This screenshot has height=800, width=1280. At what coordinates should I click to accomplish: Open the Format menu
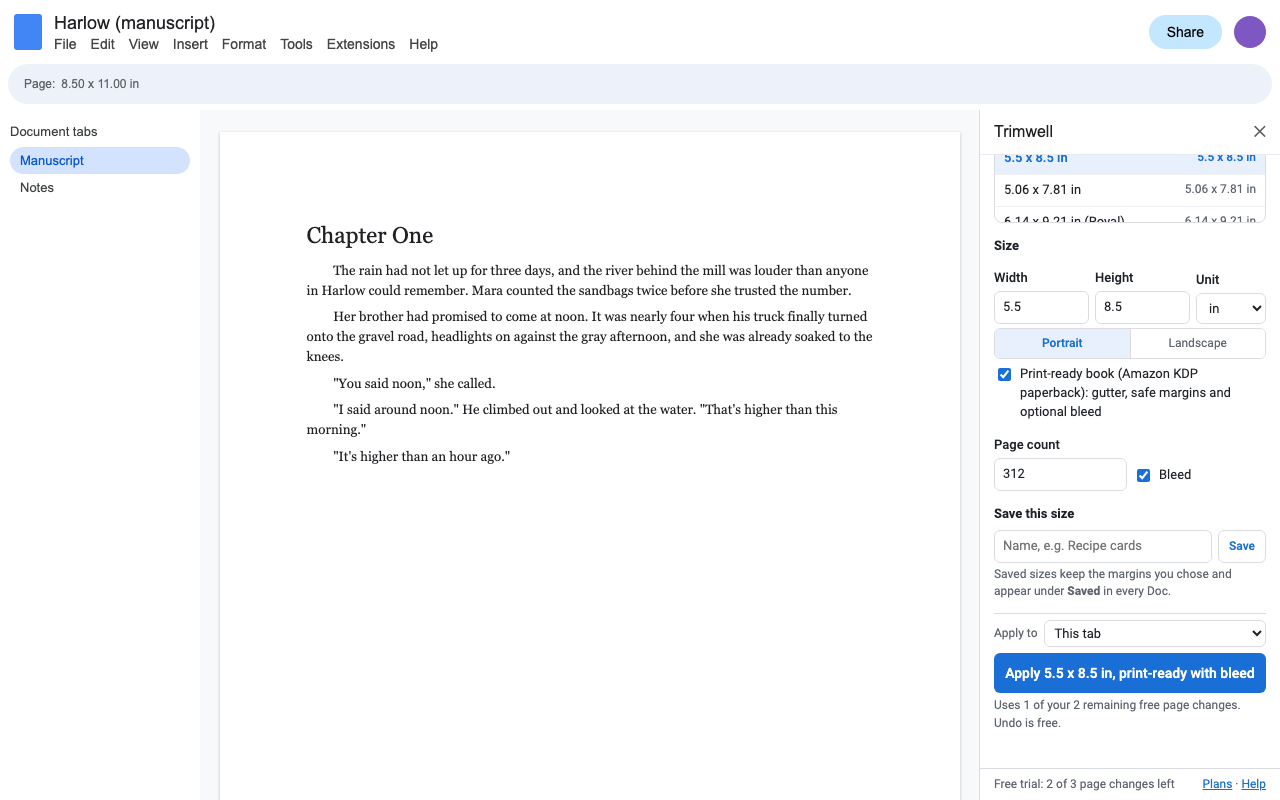244,44
